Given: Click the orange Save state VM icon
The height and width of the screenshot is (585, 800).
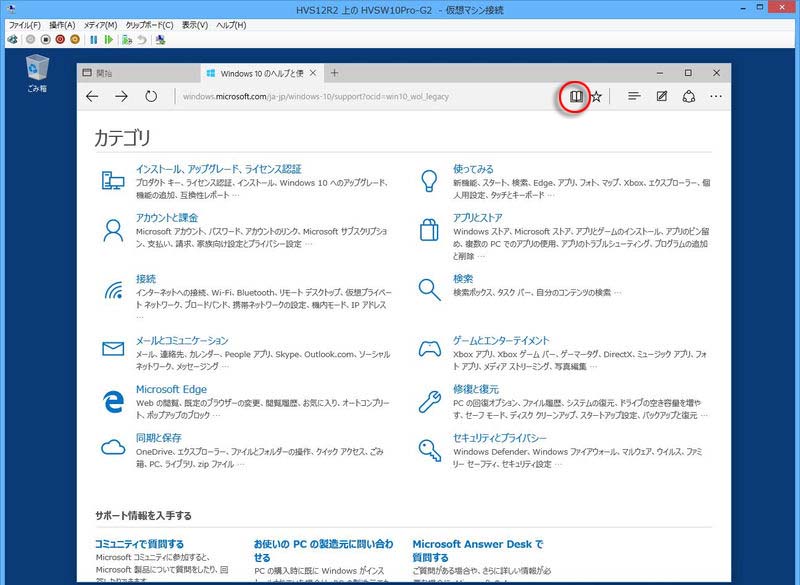Looking at the screenshot, I should coord(75,39).
